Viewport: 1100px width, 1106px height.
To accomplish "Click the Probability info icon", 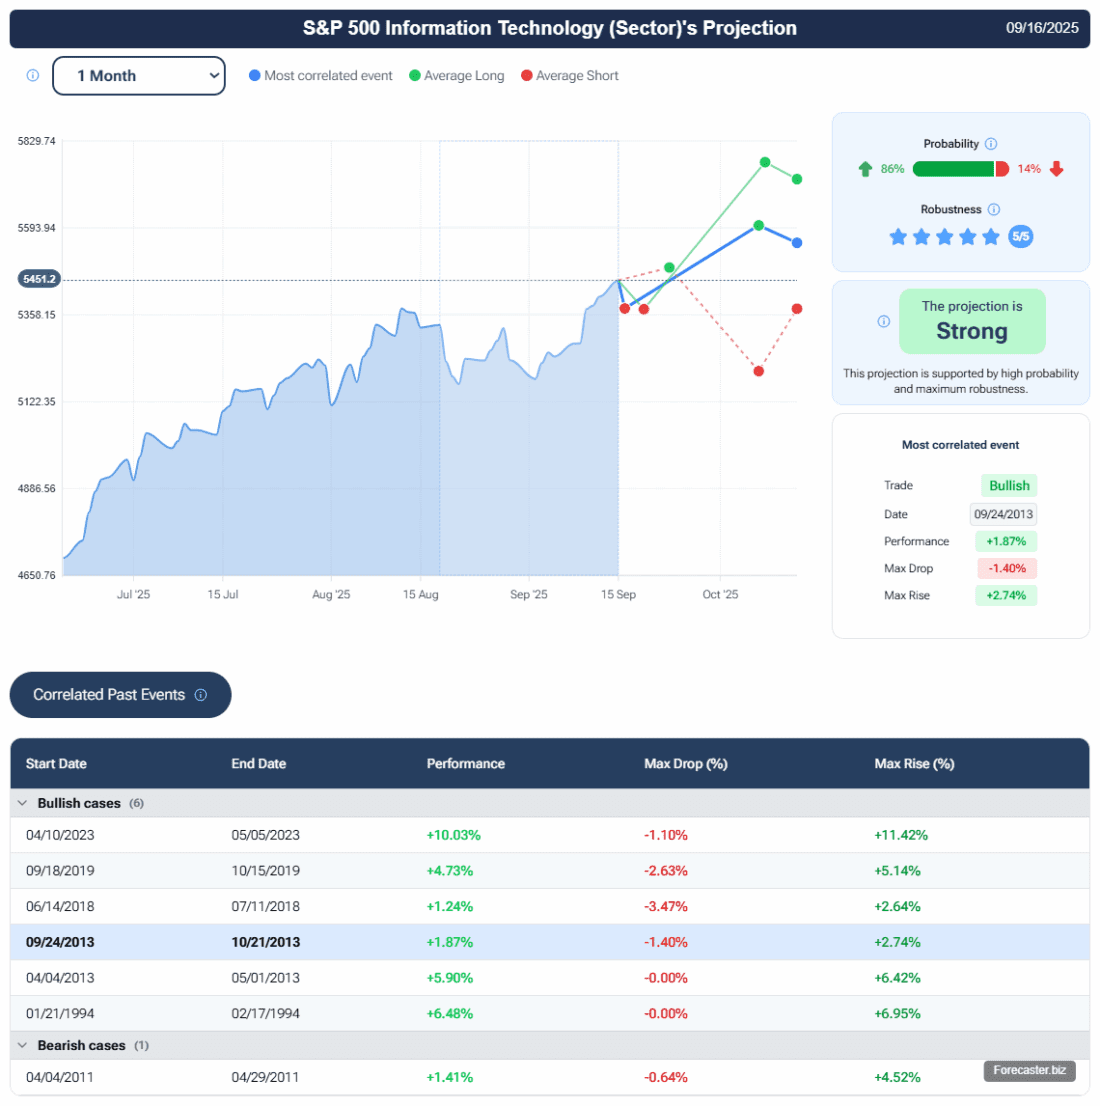I will pos(991,144).
